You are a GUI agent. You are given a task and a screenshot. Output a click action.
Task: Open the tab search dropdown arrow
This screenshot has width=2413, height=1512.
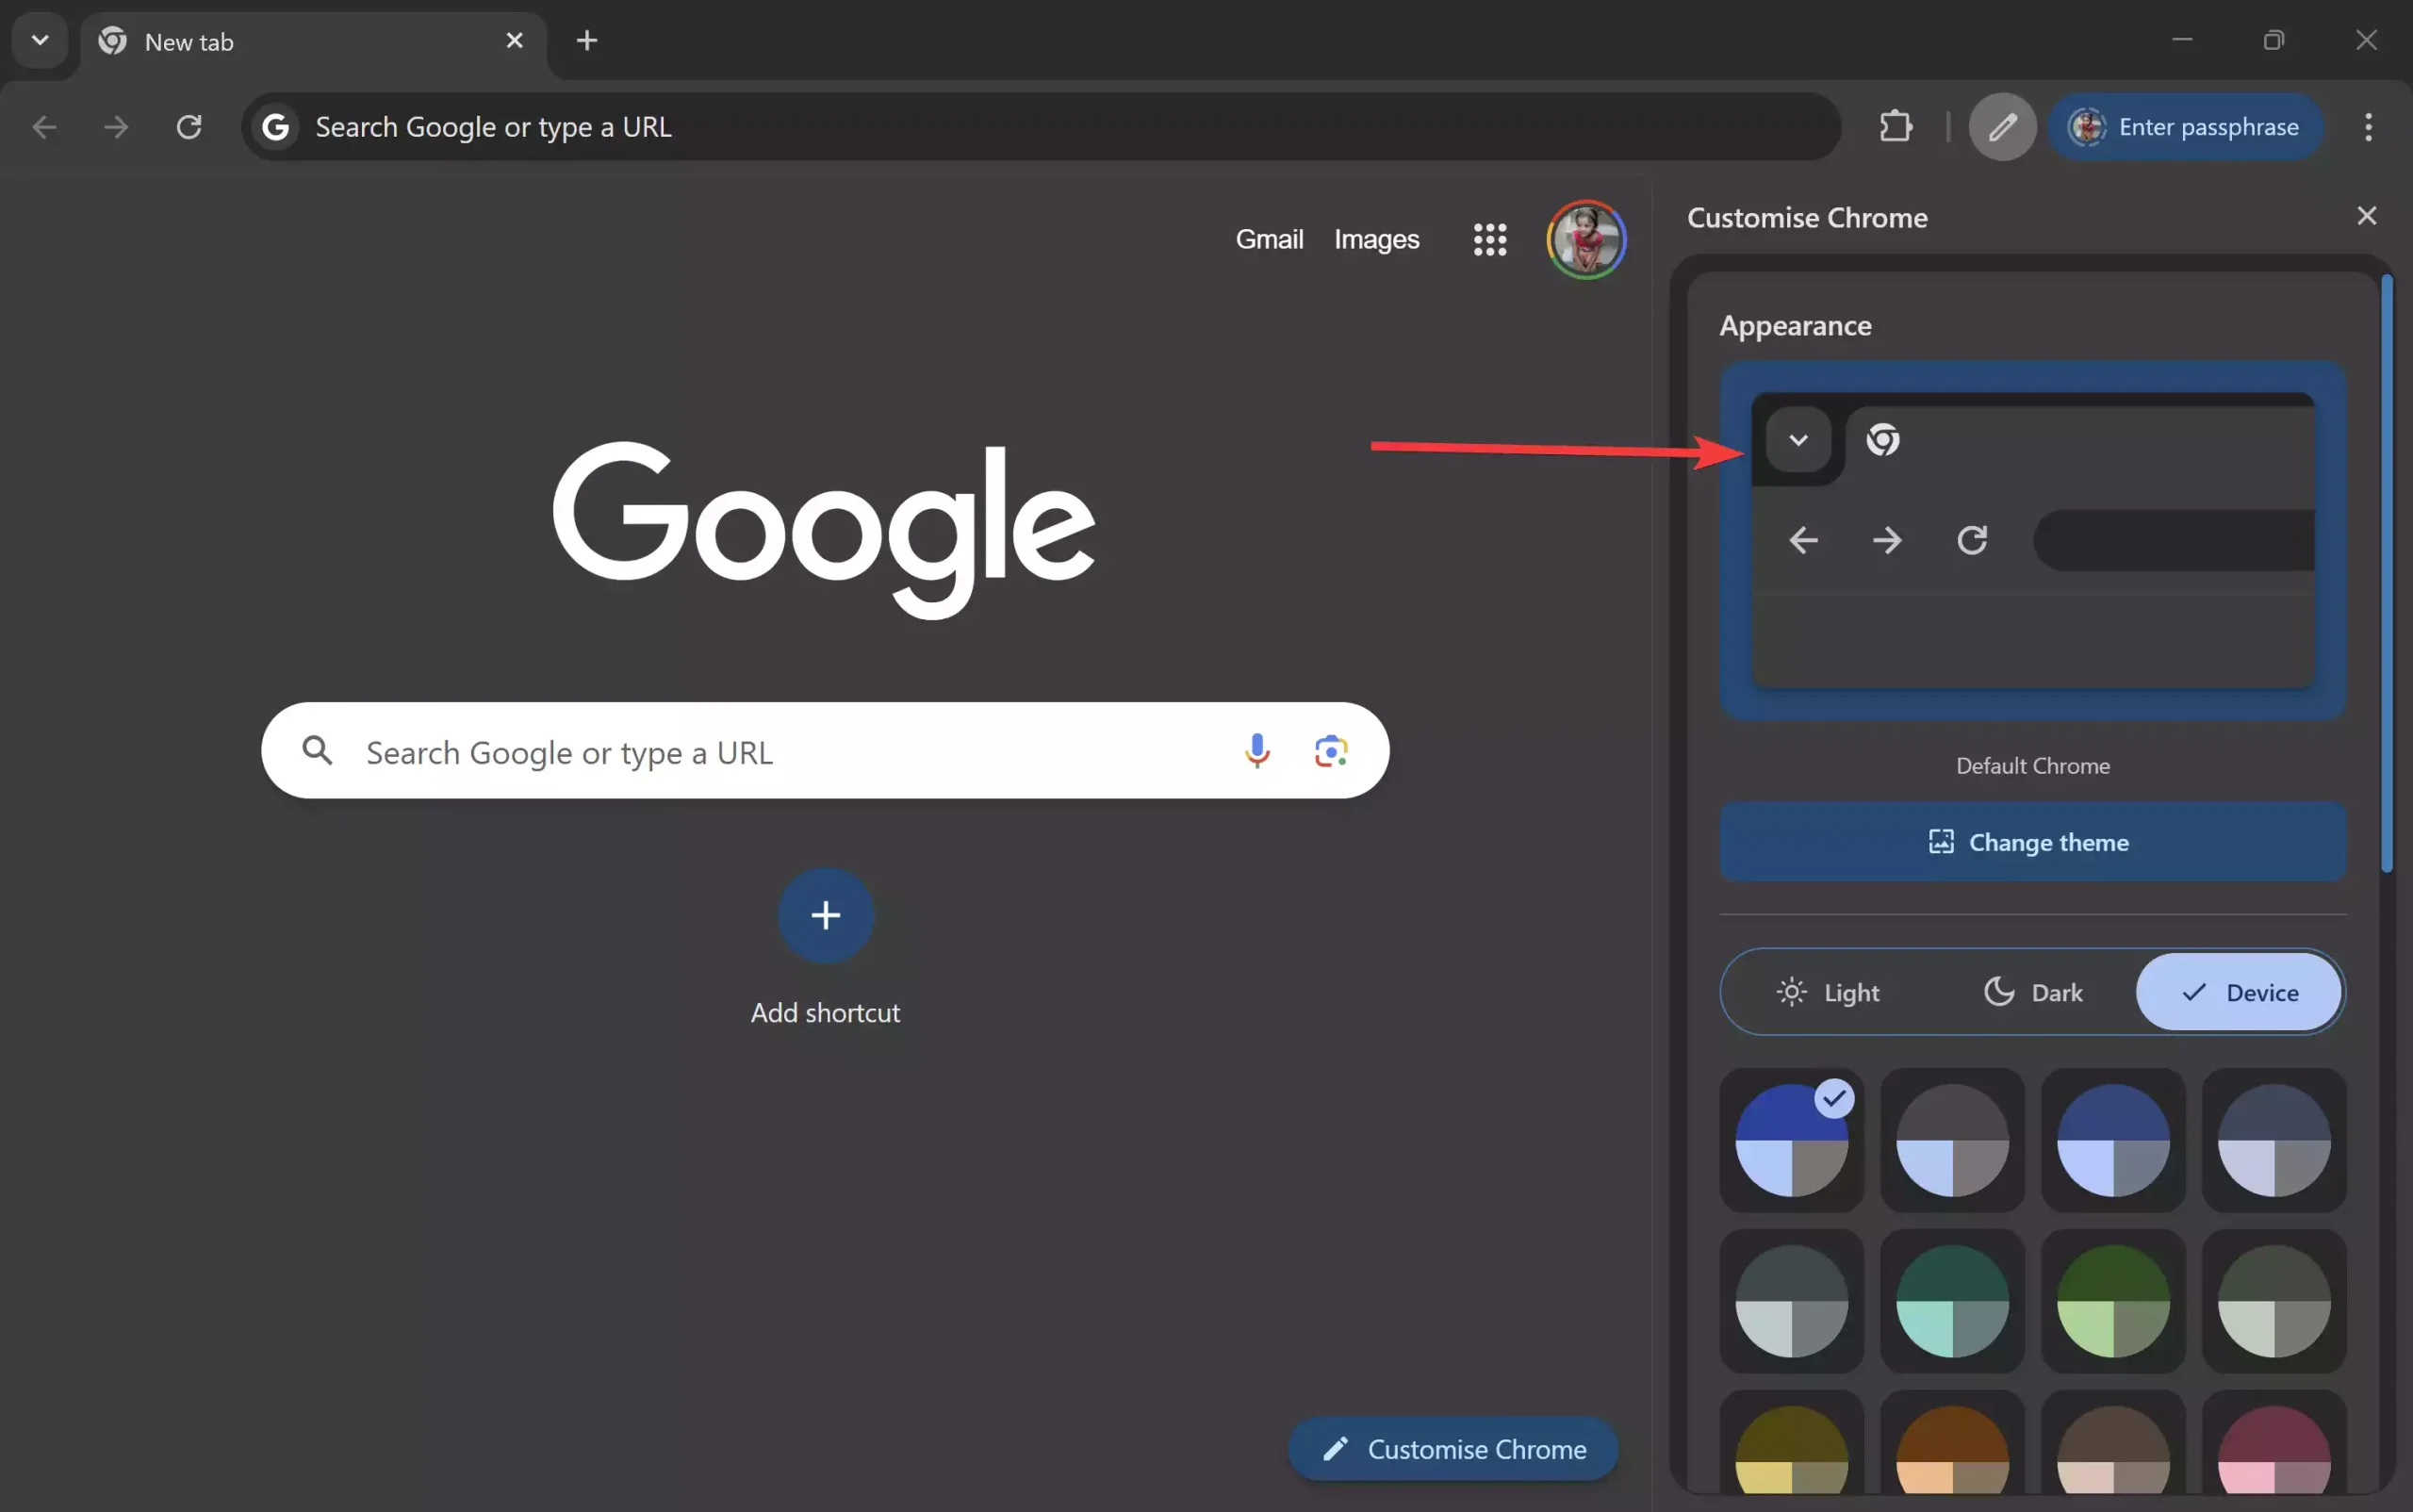point(40,41)
